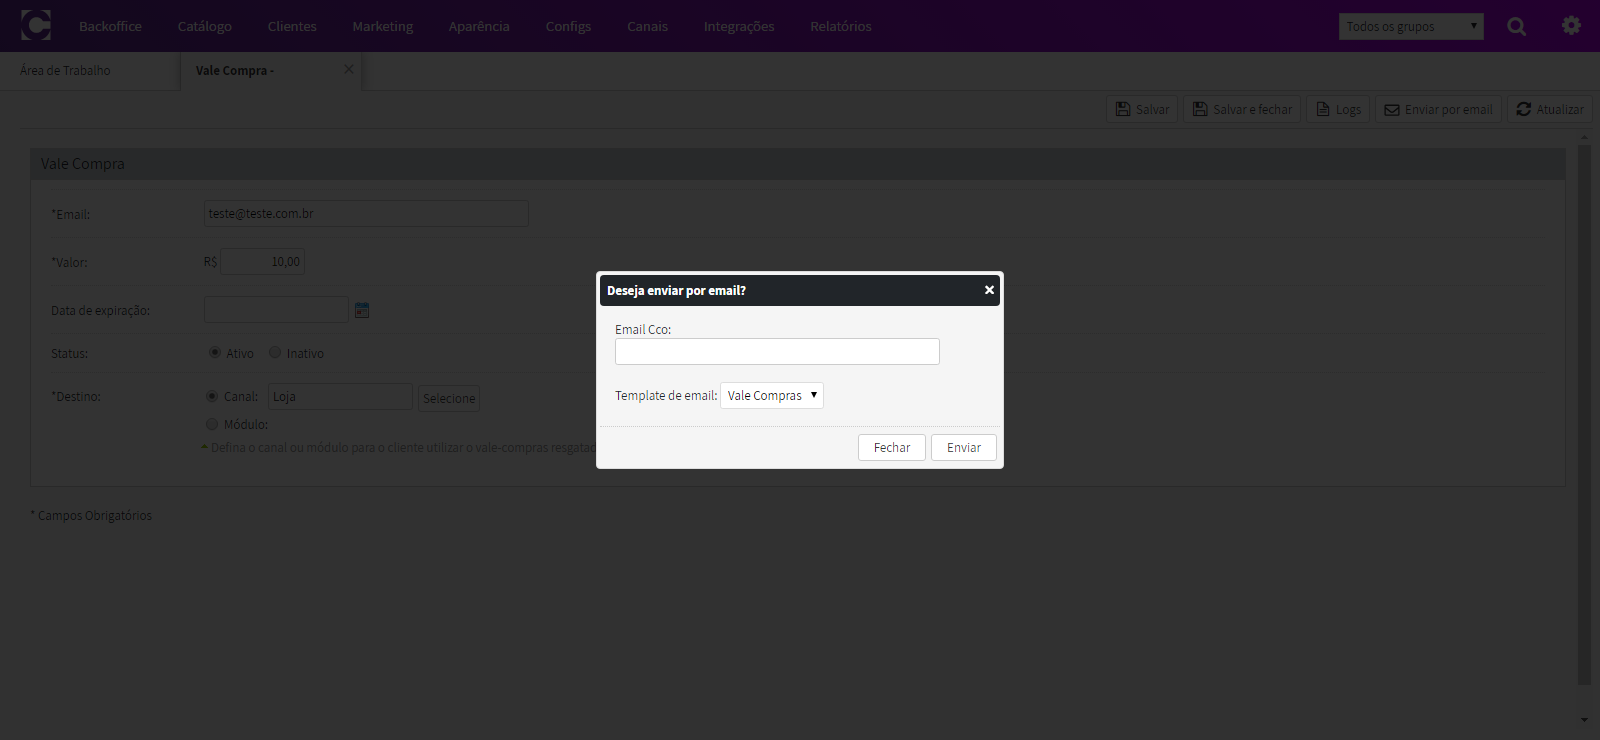Select the Ativo status radio button
Image resolution: width=1600 pixels, height=740 pixels.
click(x=215, y=353)
